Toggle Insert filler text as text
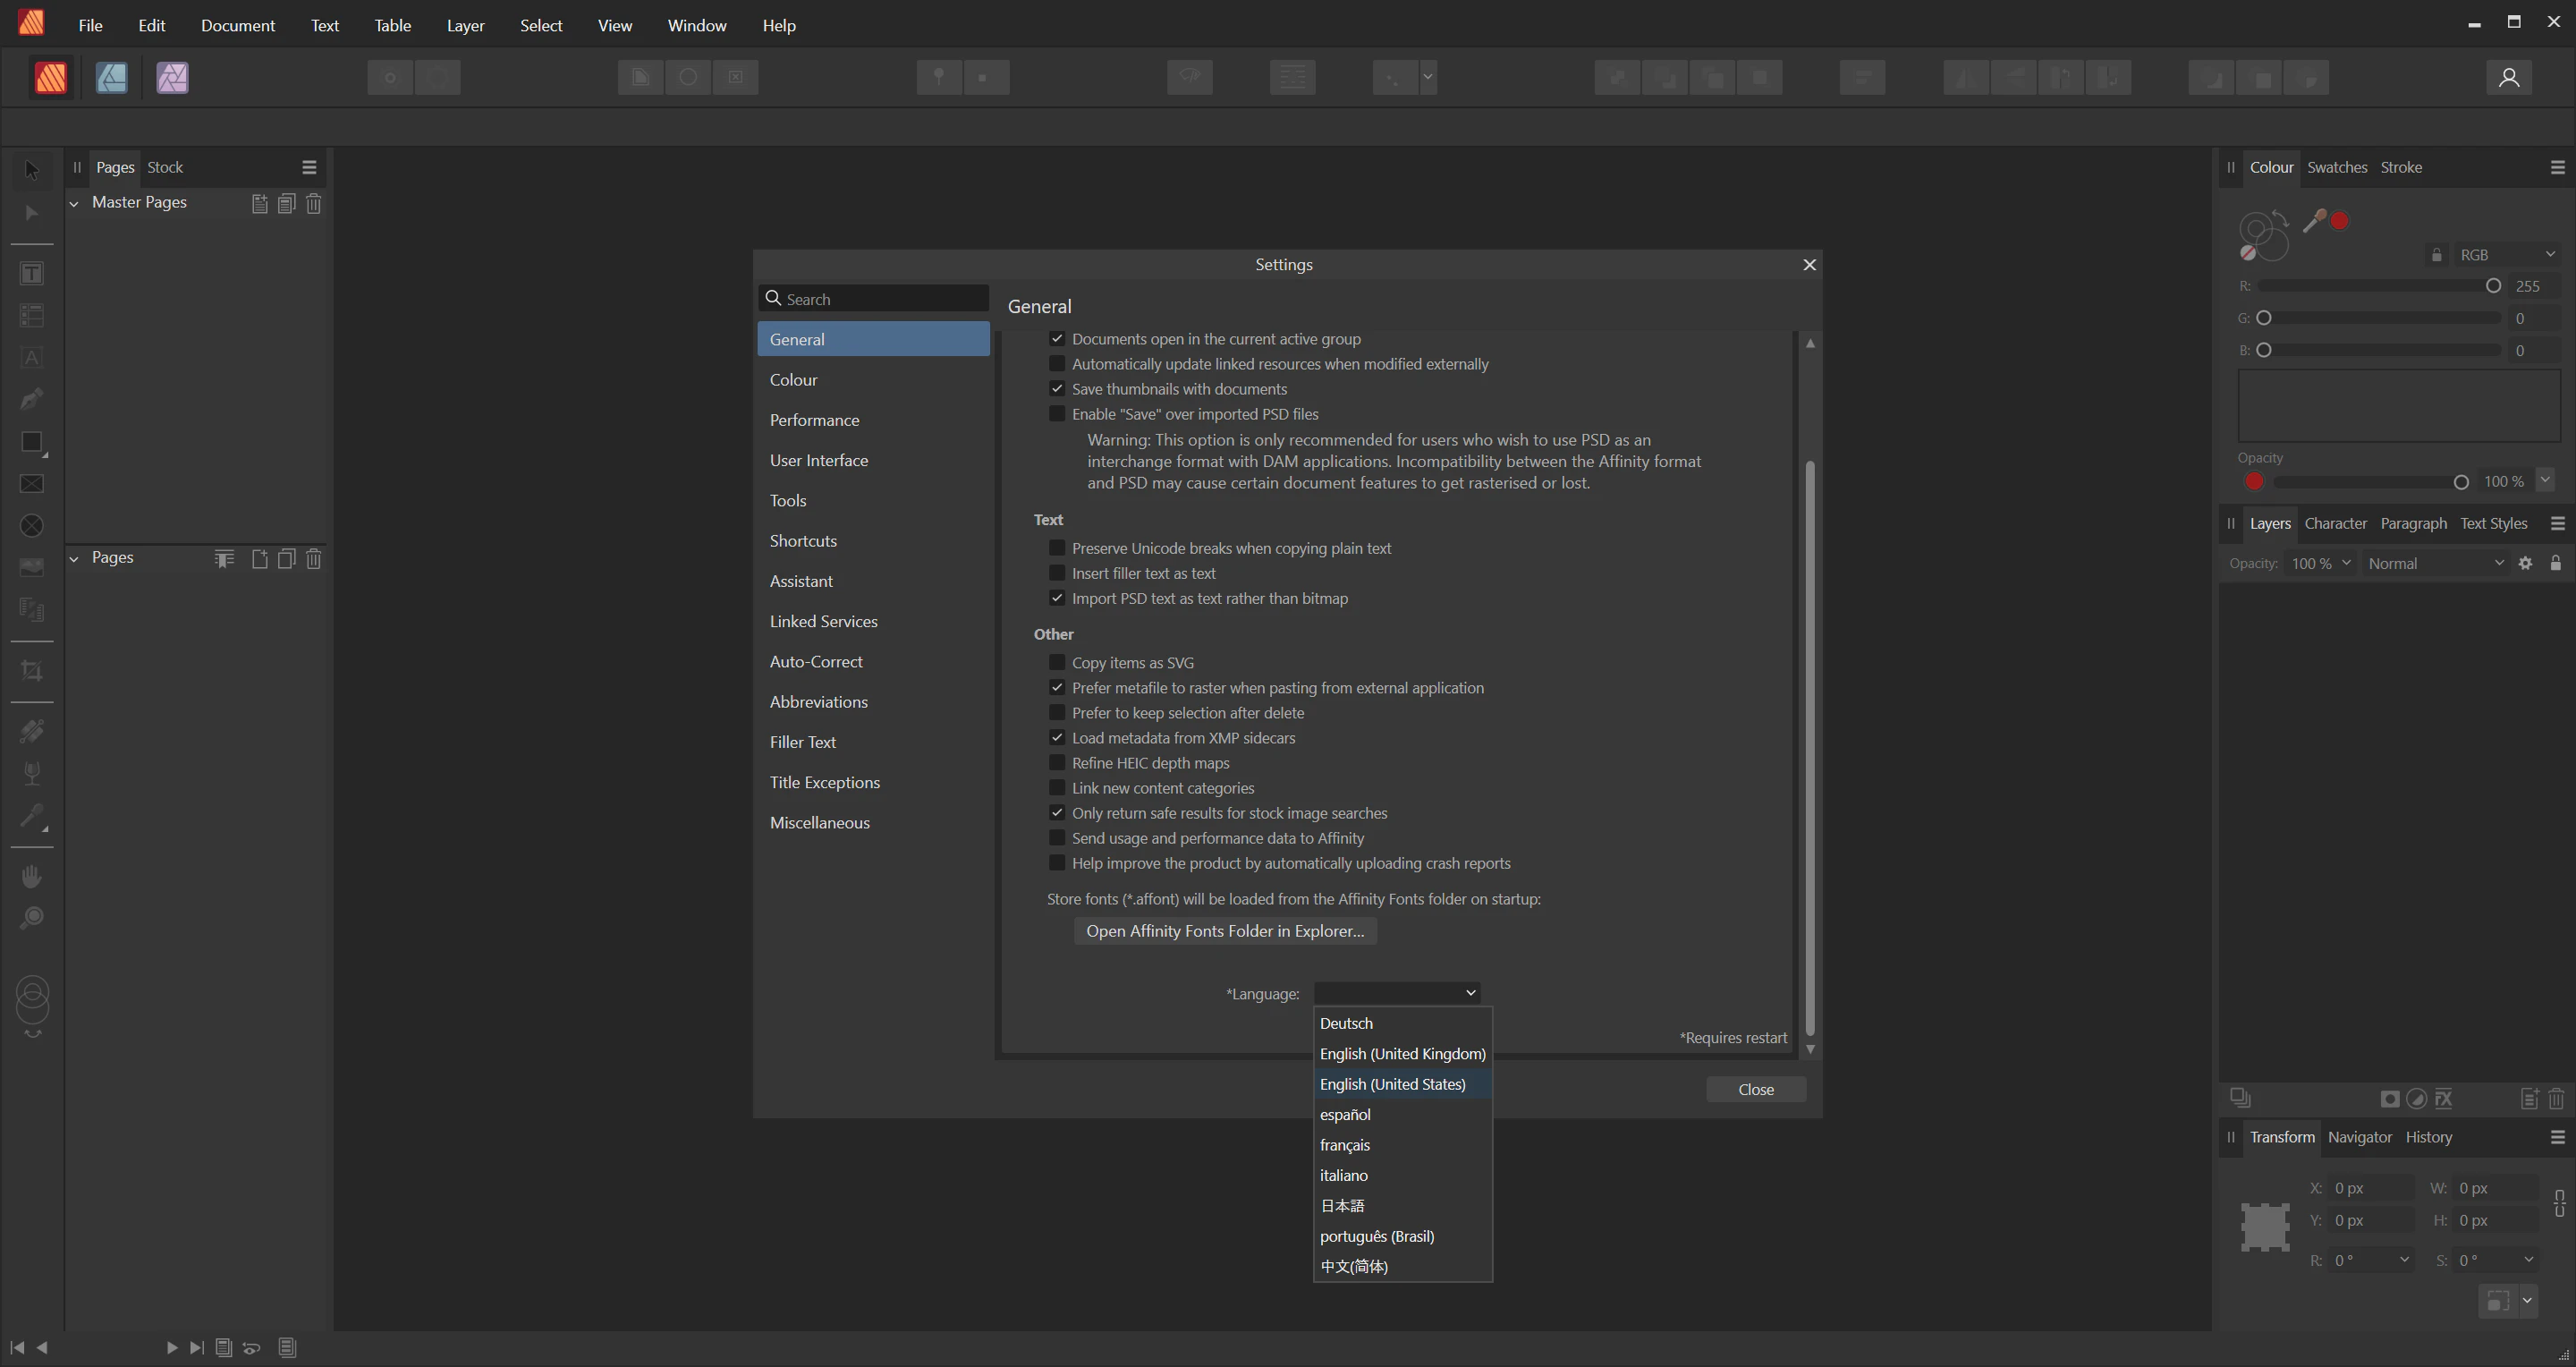The height and width of the screenshot is (1367, 2576). click(1057, 573)
